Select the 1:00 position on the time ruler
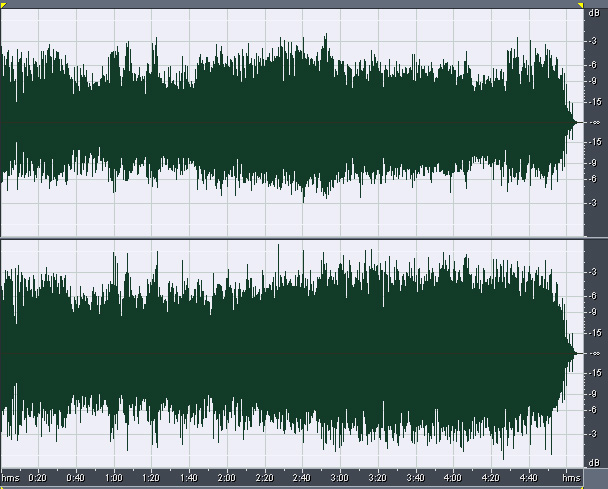 pyautogui.click(x=114, y=477)
